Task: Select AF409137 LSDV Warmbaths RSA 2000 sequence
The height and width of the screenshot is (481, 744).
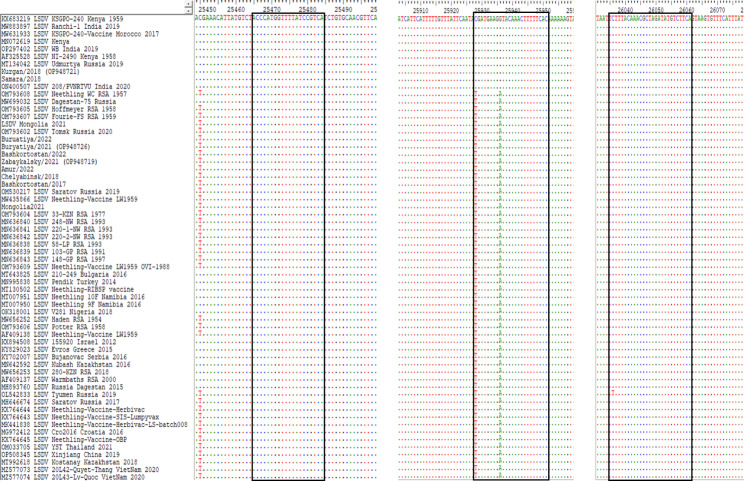Action: click(57, 380)
